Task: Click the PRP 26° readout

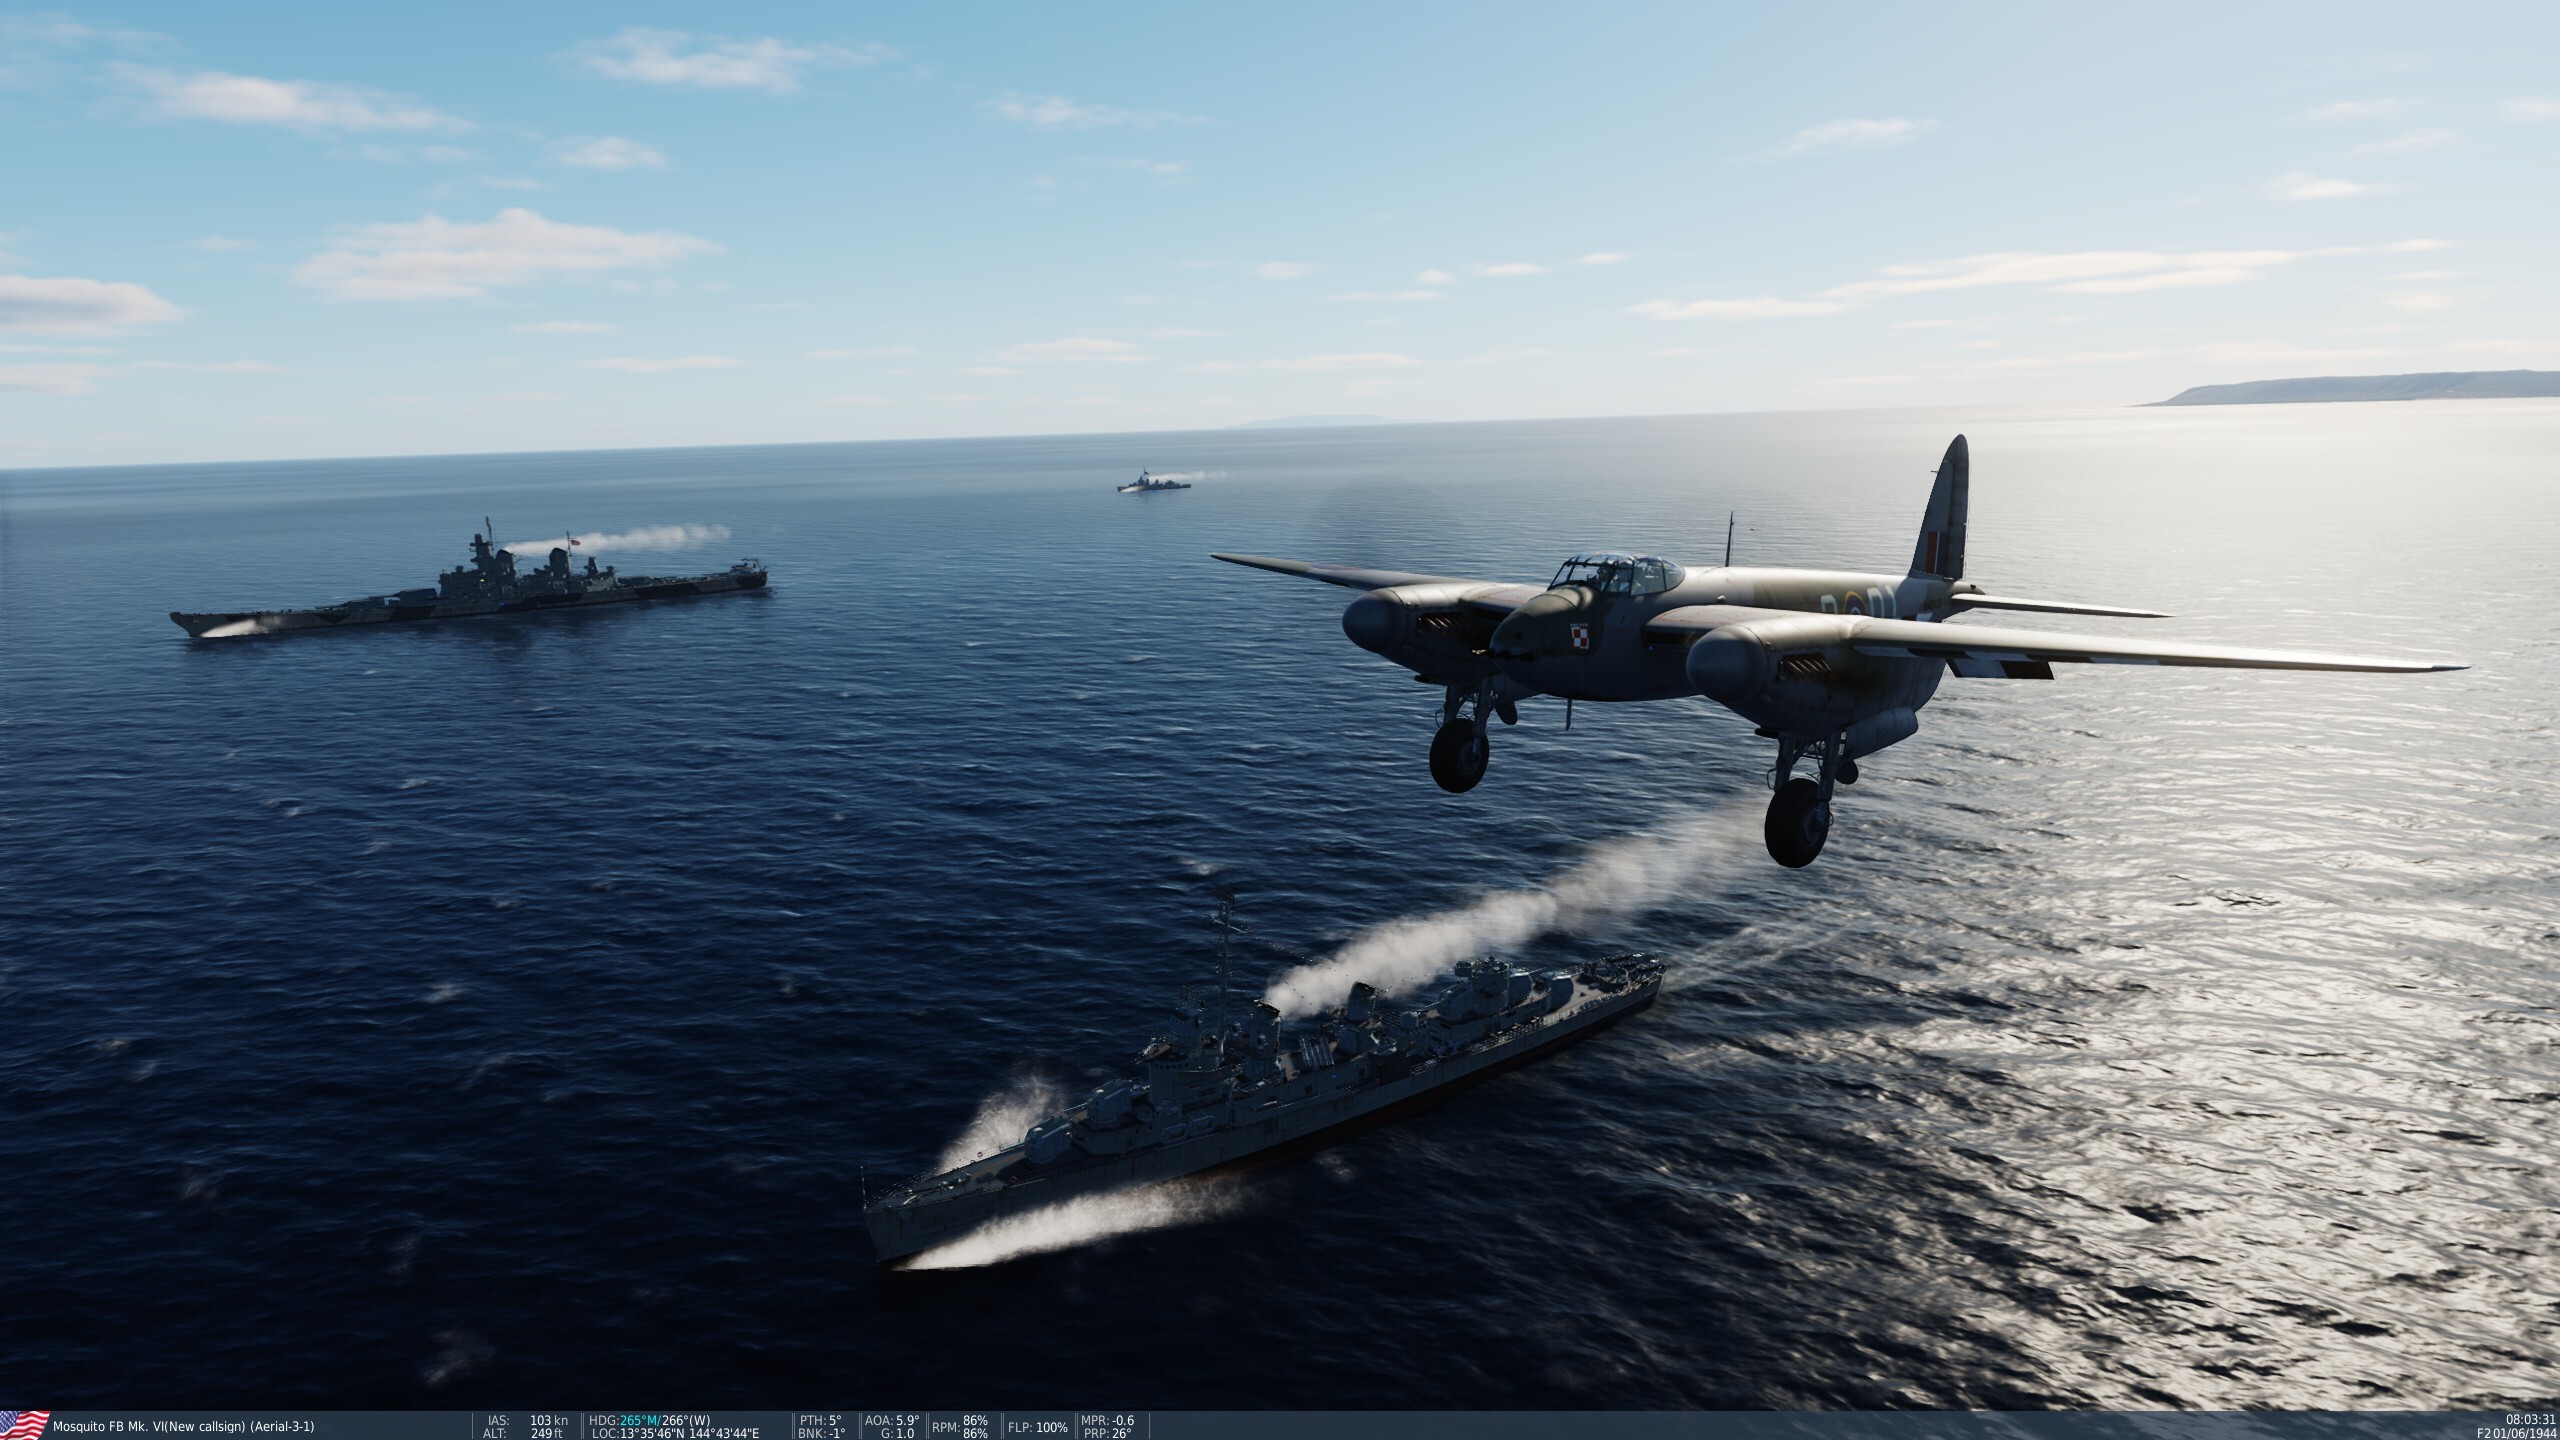Action: coord(1107,1433)
